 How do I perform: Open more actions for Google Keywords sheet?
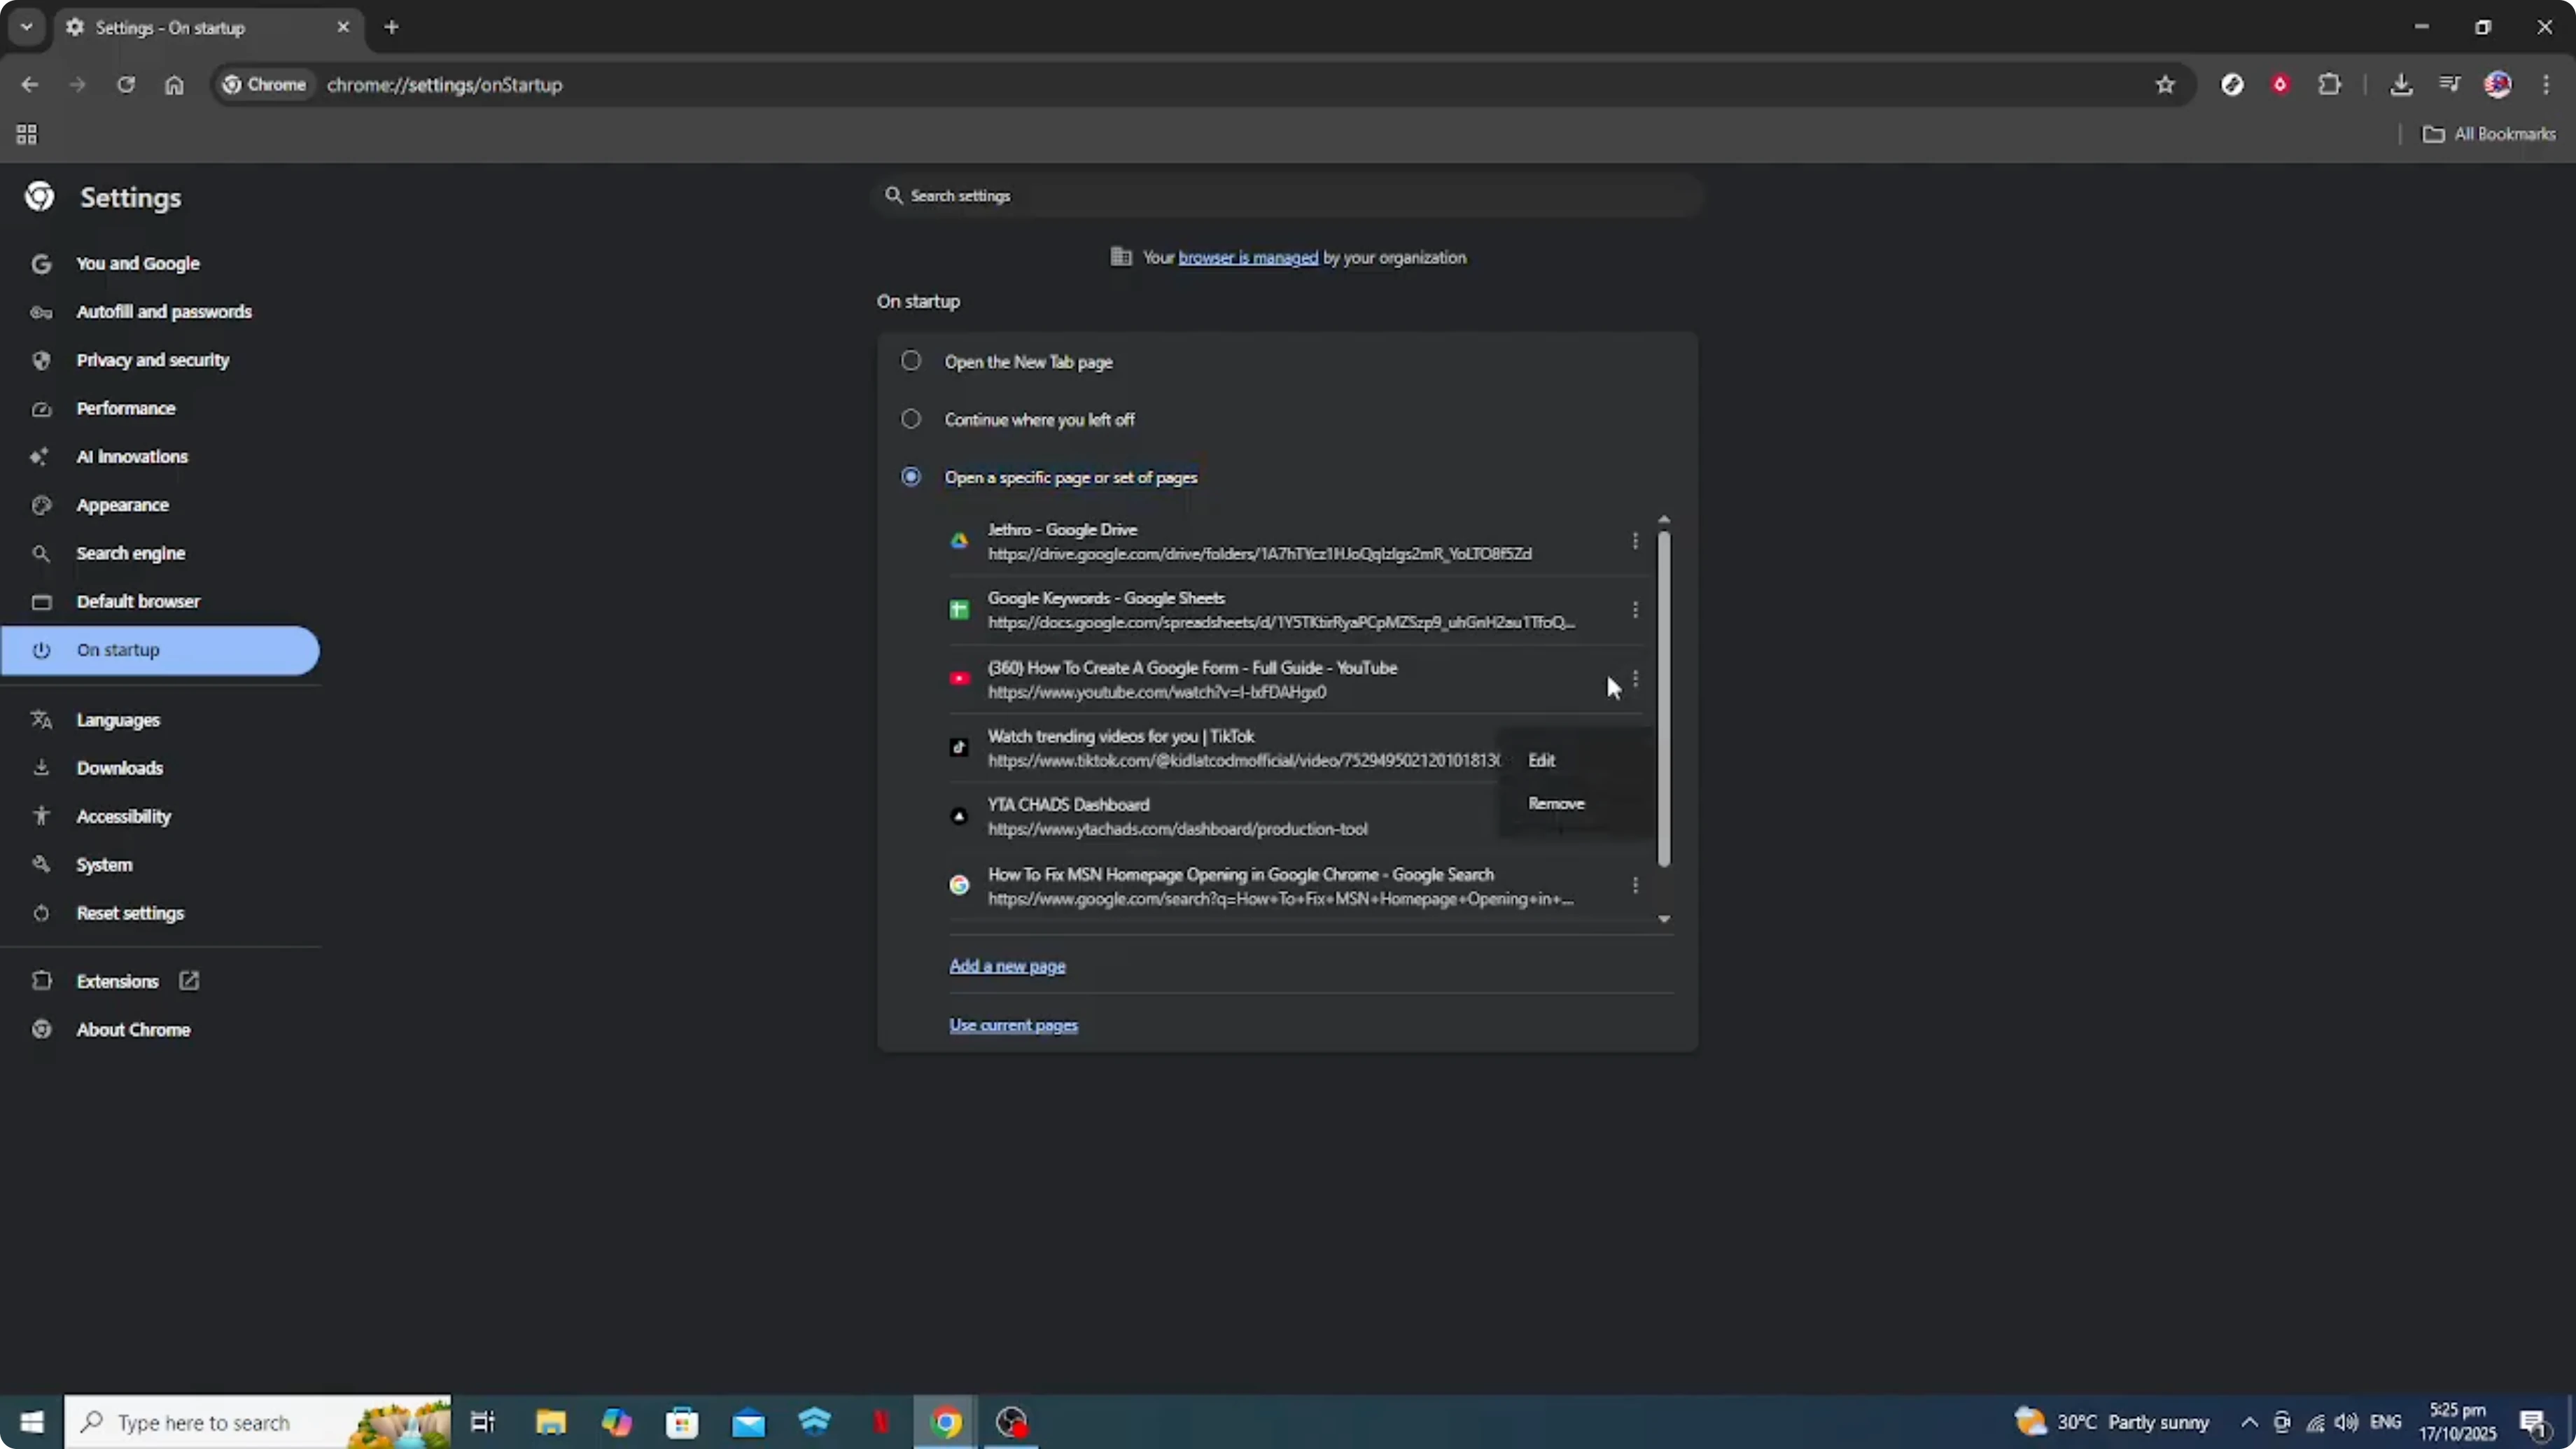(x=1635, y=610)
